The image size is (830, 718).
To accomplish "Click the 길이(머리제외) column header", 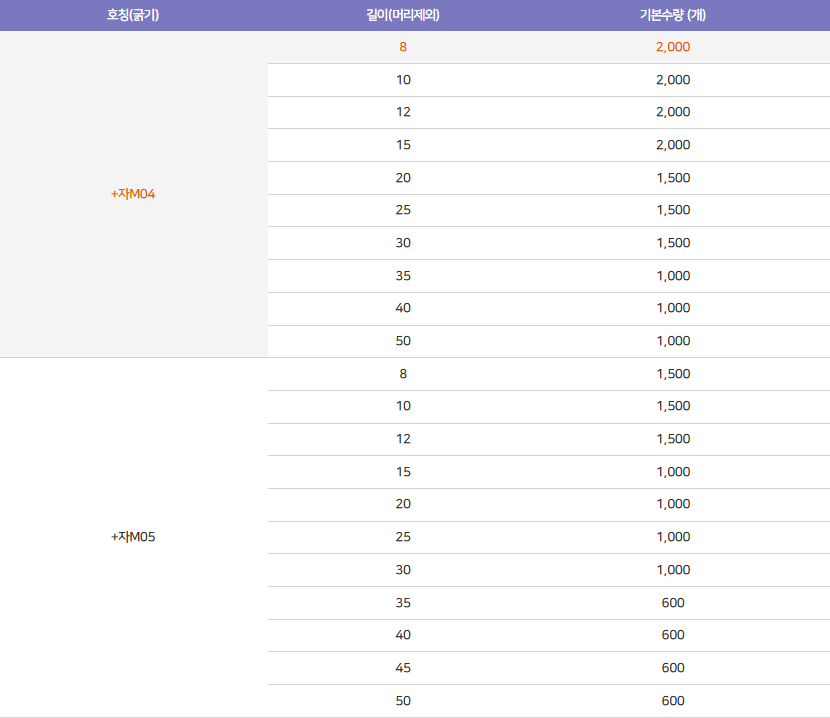I will (403, 15).
